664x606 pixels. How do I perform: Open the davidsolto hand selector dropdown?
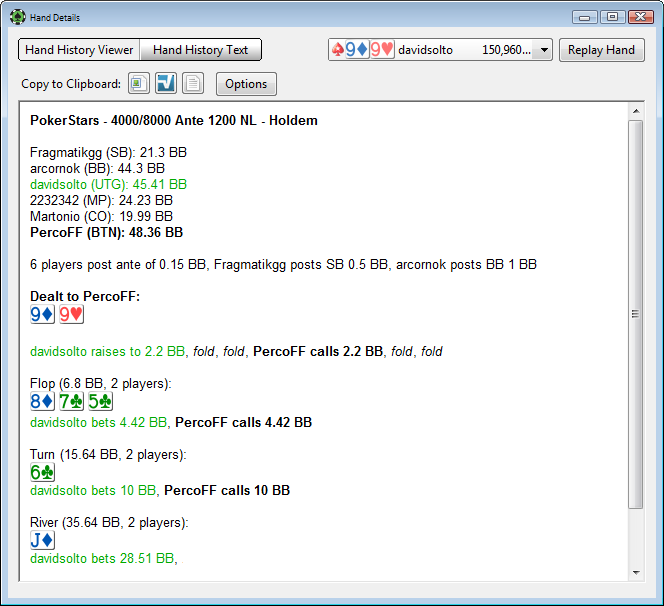[x=440, y=50]
